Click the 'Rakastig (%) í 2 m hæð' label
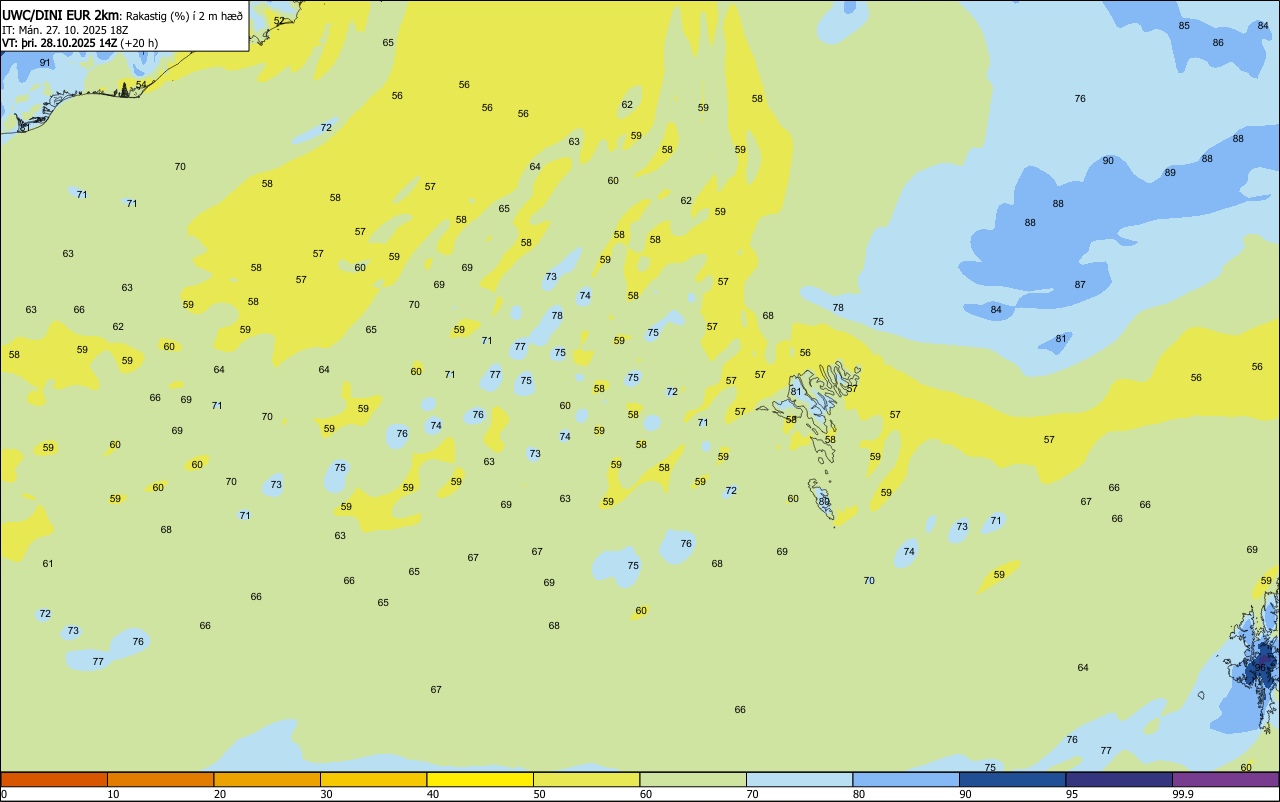Viewport: 1280px width, 802px height. 184,16
